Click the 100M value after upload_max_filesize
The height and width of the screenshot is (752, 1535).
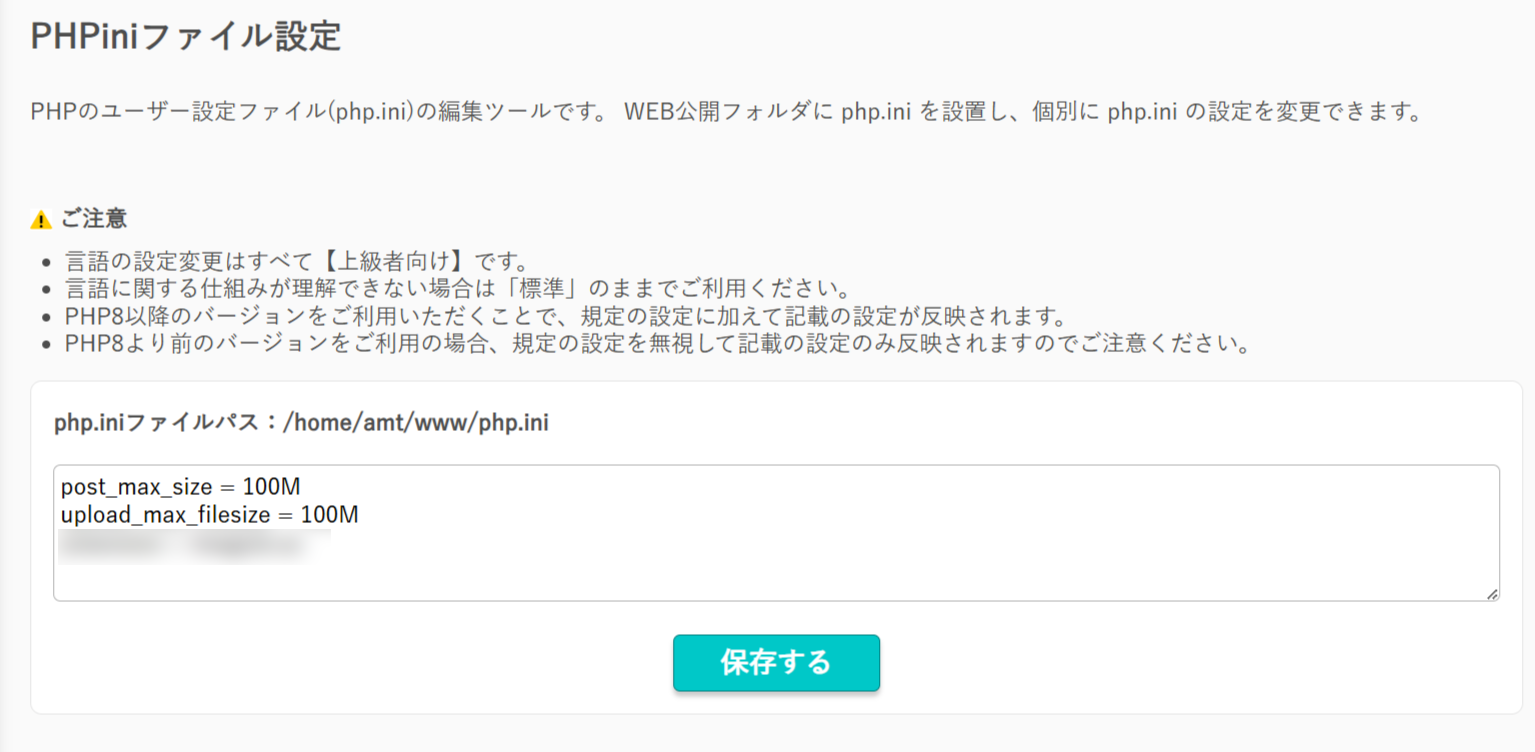pyautogui.click(x=329, y=516)
